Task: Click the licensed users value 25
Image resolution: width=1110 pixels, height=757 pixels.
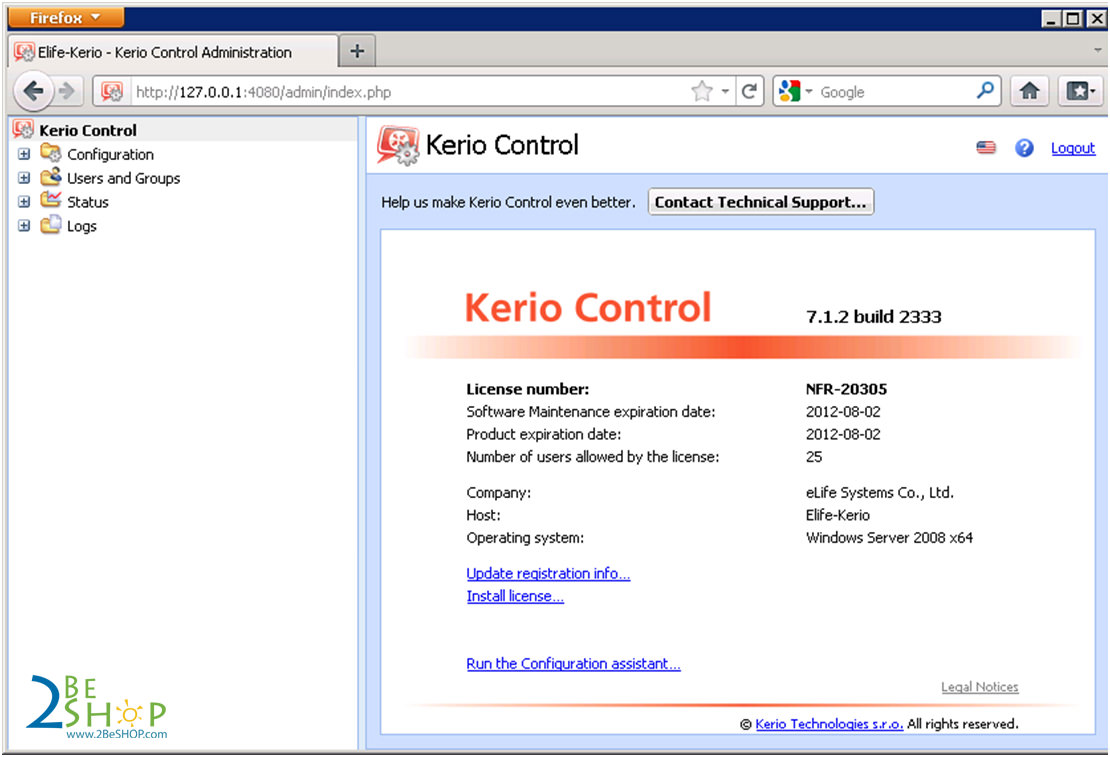Action: (814, 457)
